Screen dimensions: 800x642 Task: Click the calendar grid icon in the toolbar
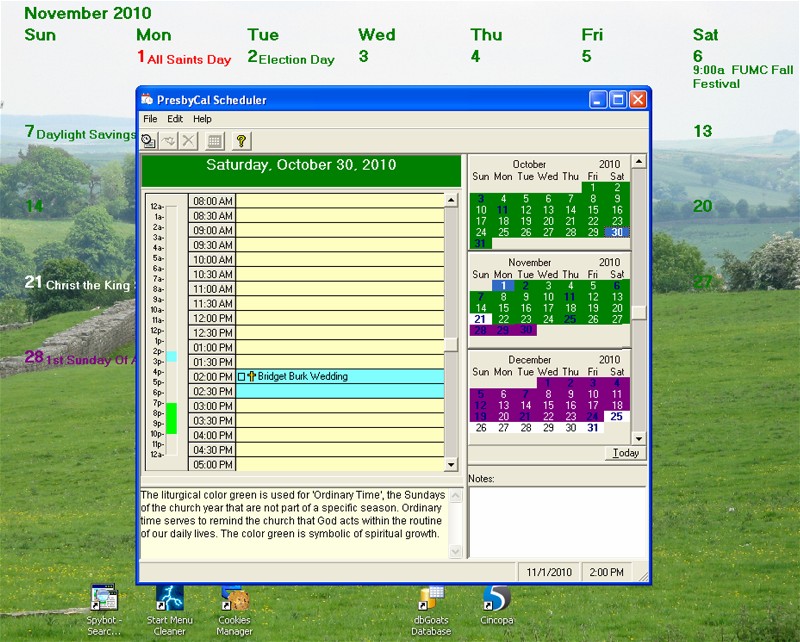214,141
